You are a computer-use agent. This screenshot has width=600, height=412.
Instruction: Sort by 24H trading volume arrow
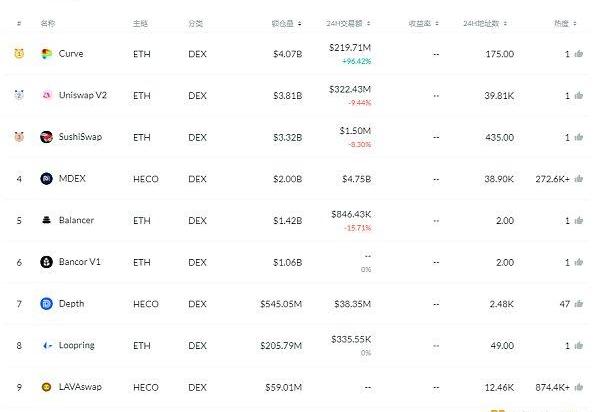(368, 24)
